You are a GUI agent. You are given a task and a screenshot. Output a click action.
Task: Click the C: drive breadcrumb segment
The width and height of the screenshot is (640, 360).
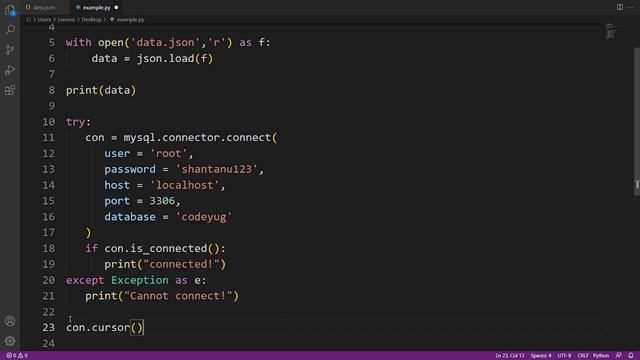29,20
